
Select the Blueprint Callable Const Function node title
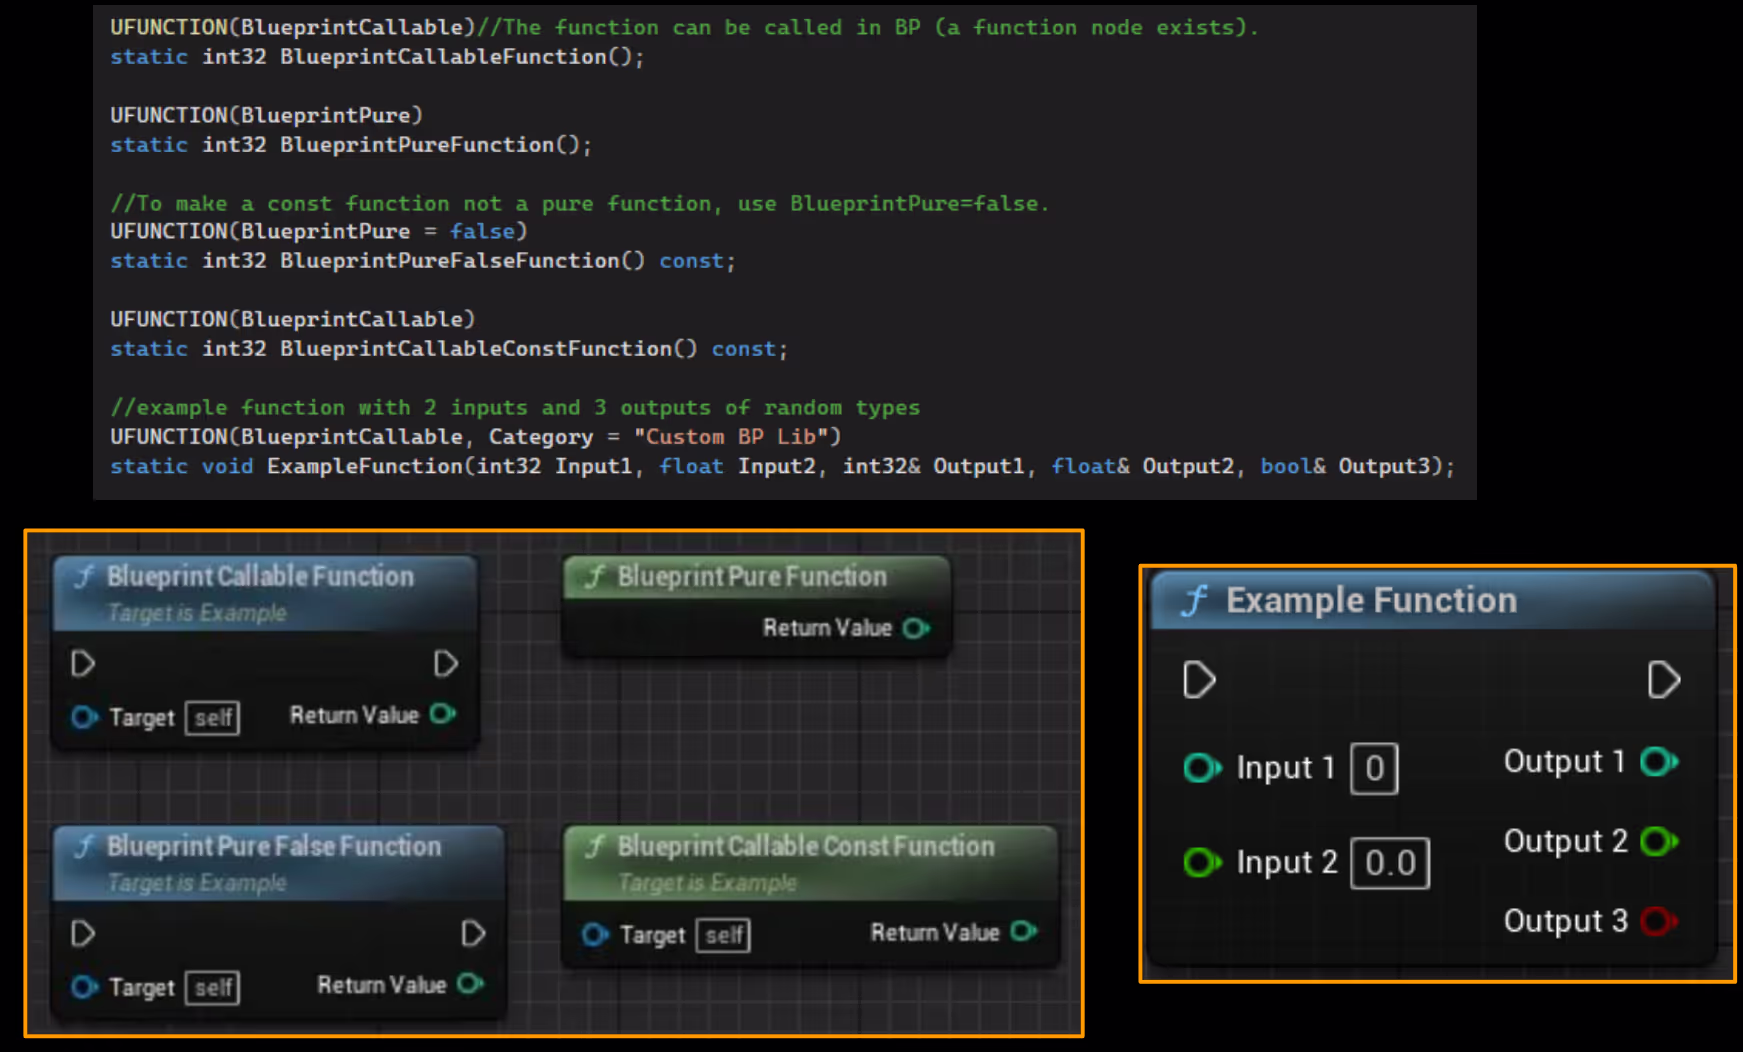click(806, 847)
